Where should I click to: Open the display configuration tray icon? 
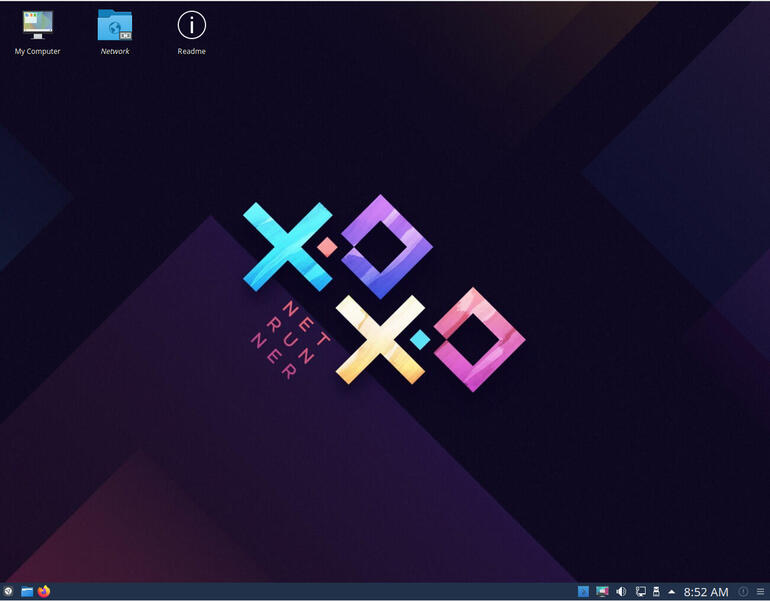[602, 592]
